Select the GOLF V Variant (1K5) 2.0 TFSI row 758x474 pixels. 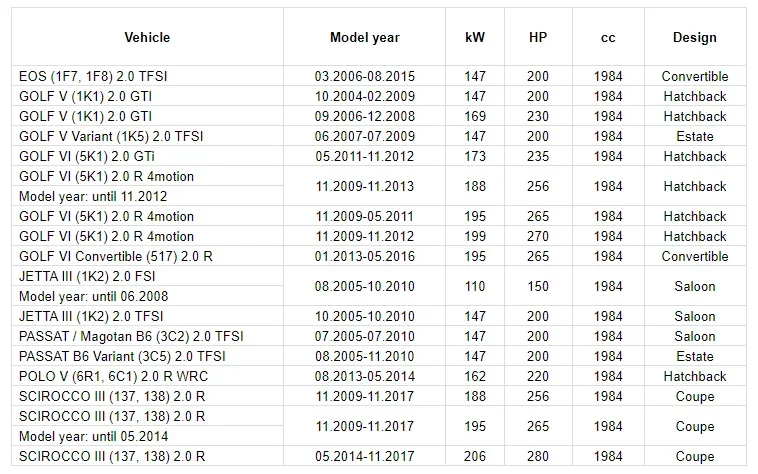tap(379, 136)
